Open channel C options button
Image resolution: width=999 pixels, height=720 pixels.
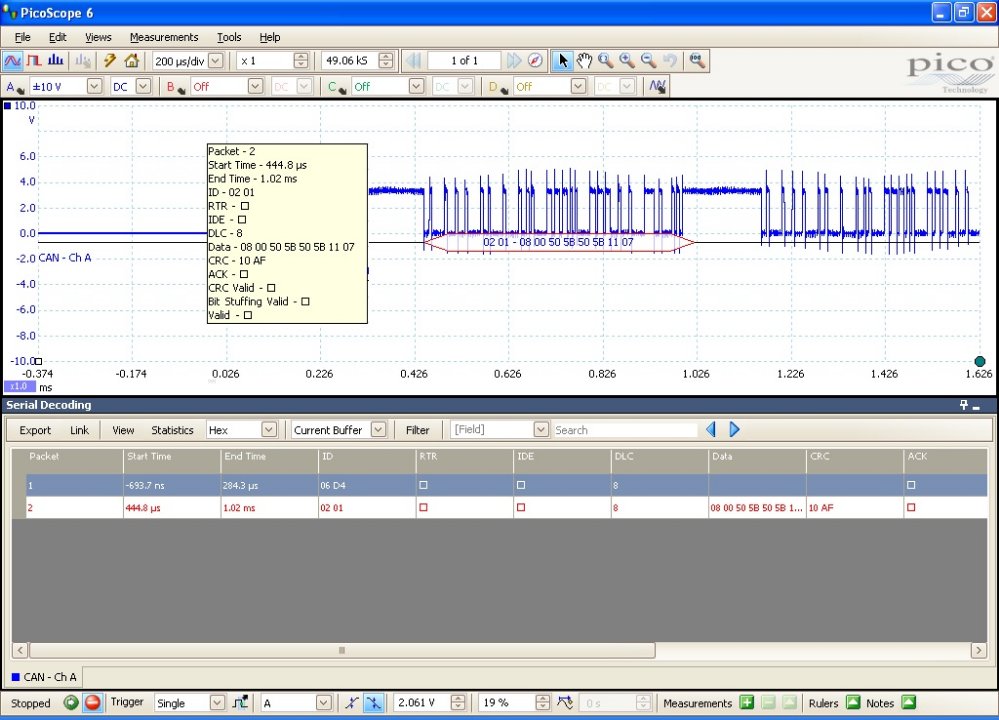click(x=336, y=87)
